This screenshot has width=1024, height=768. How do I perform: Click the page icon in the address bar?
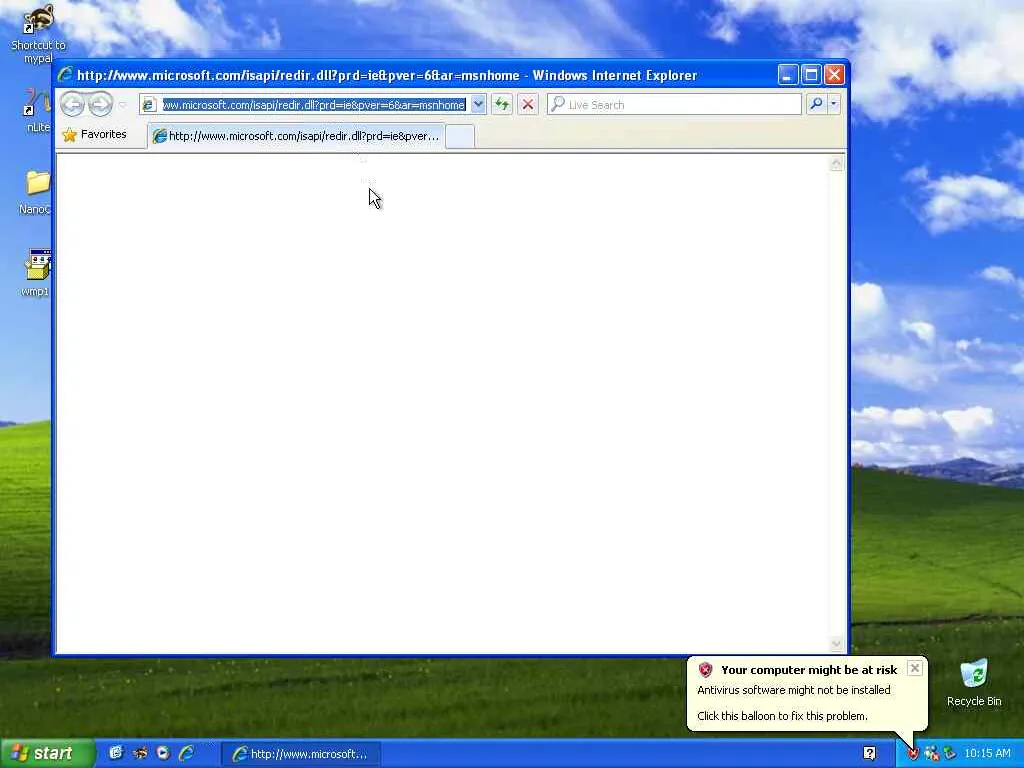(x=149, y=104)
